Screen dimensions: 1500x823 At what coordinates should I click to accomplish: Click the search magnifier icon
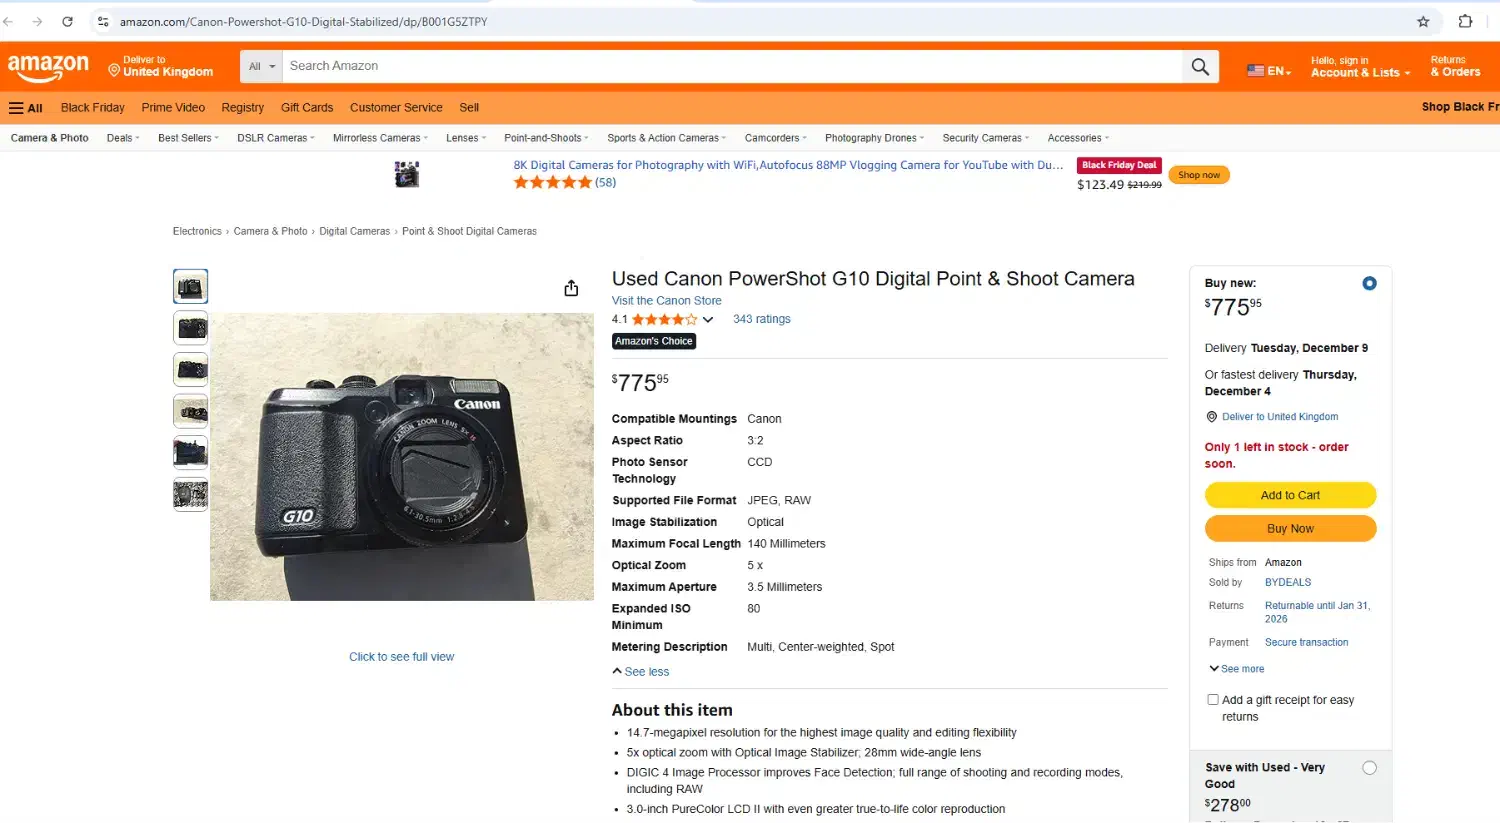point(1199,66)
